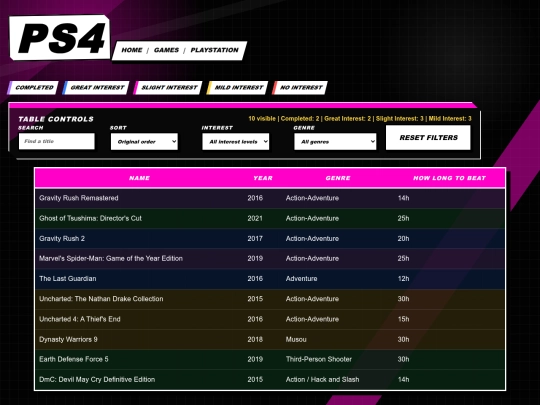
Task: Select the No Interest legend tag
Action: coord(300,87)
